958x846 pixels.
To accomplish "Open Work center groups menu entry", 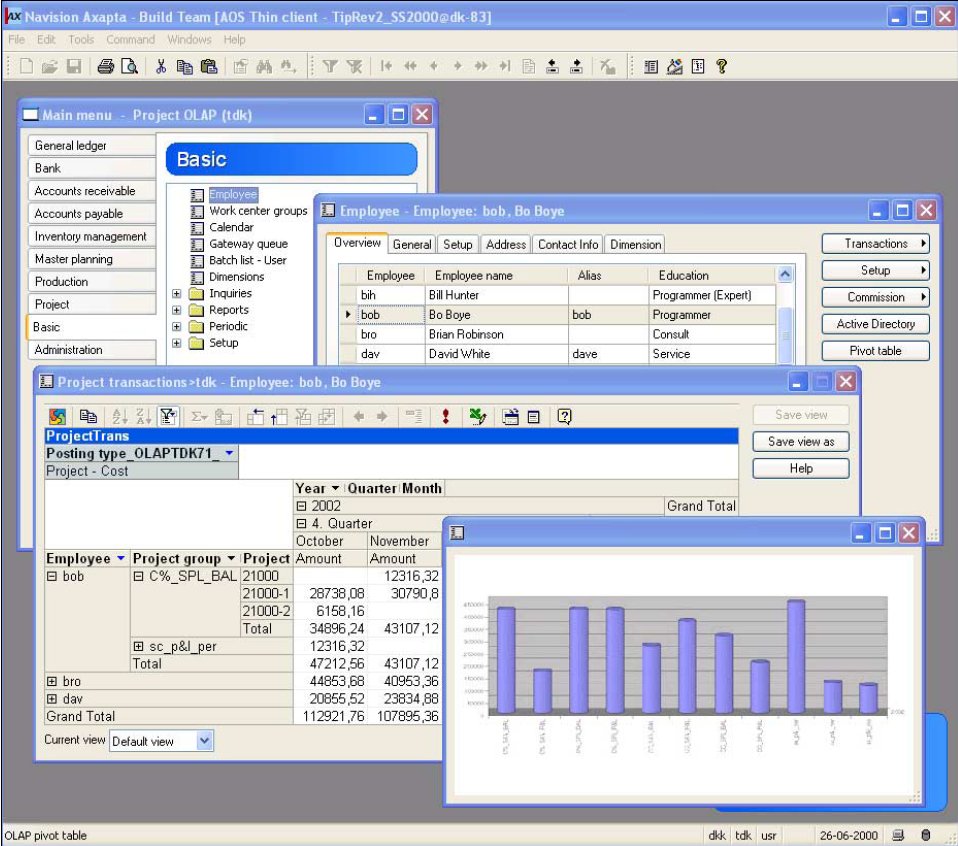I will click(x=258, y=211).
